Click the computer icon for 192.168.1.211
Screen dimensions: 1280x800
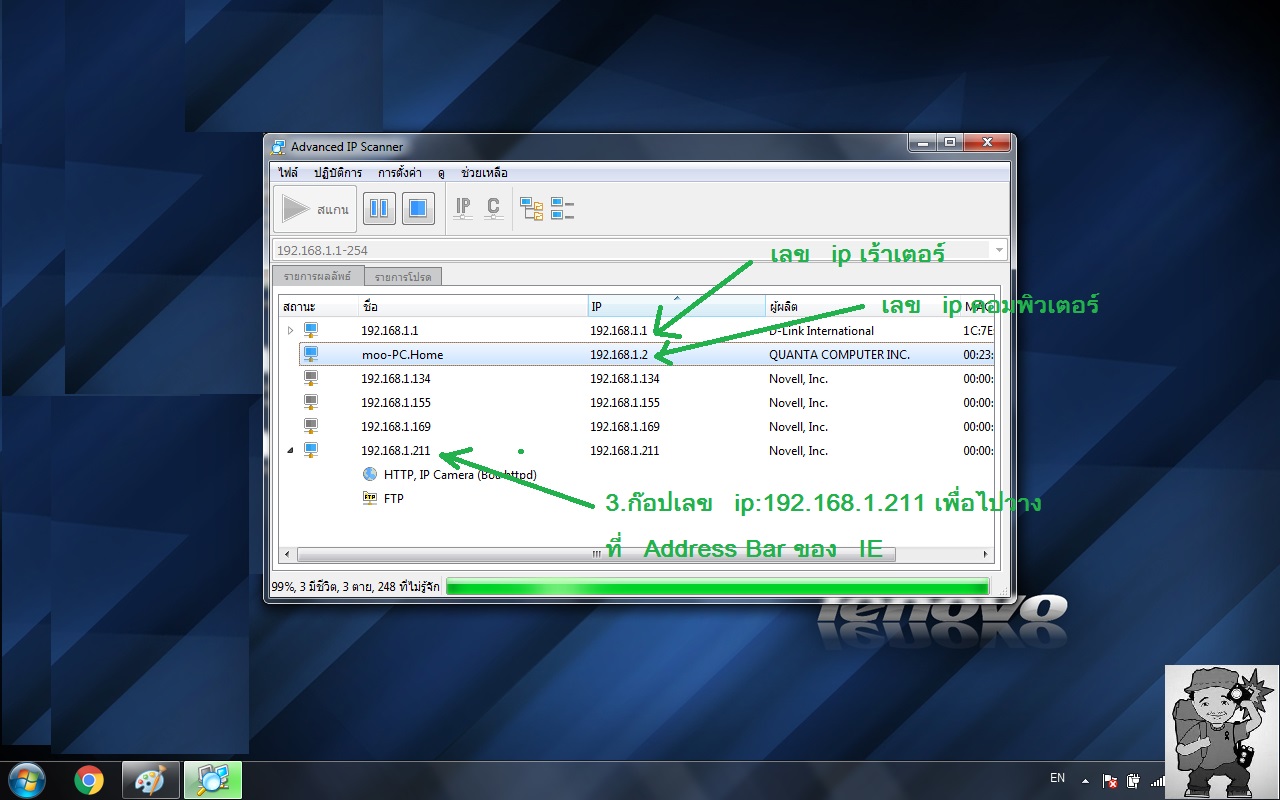[311, 450]
